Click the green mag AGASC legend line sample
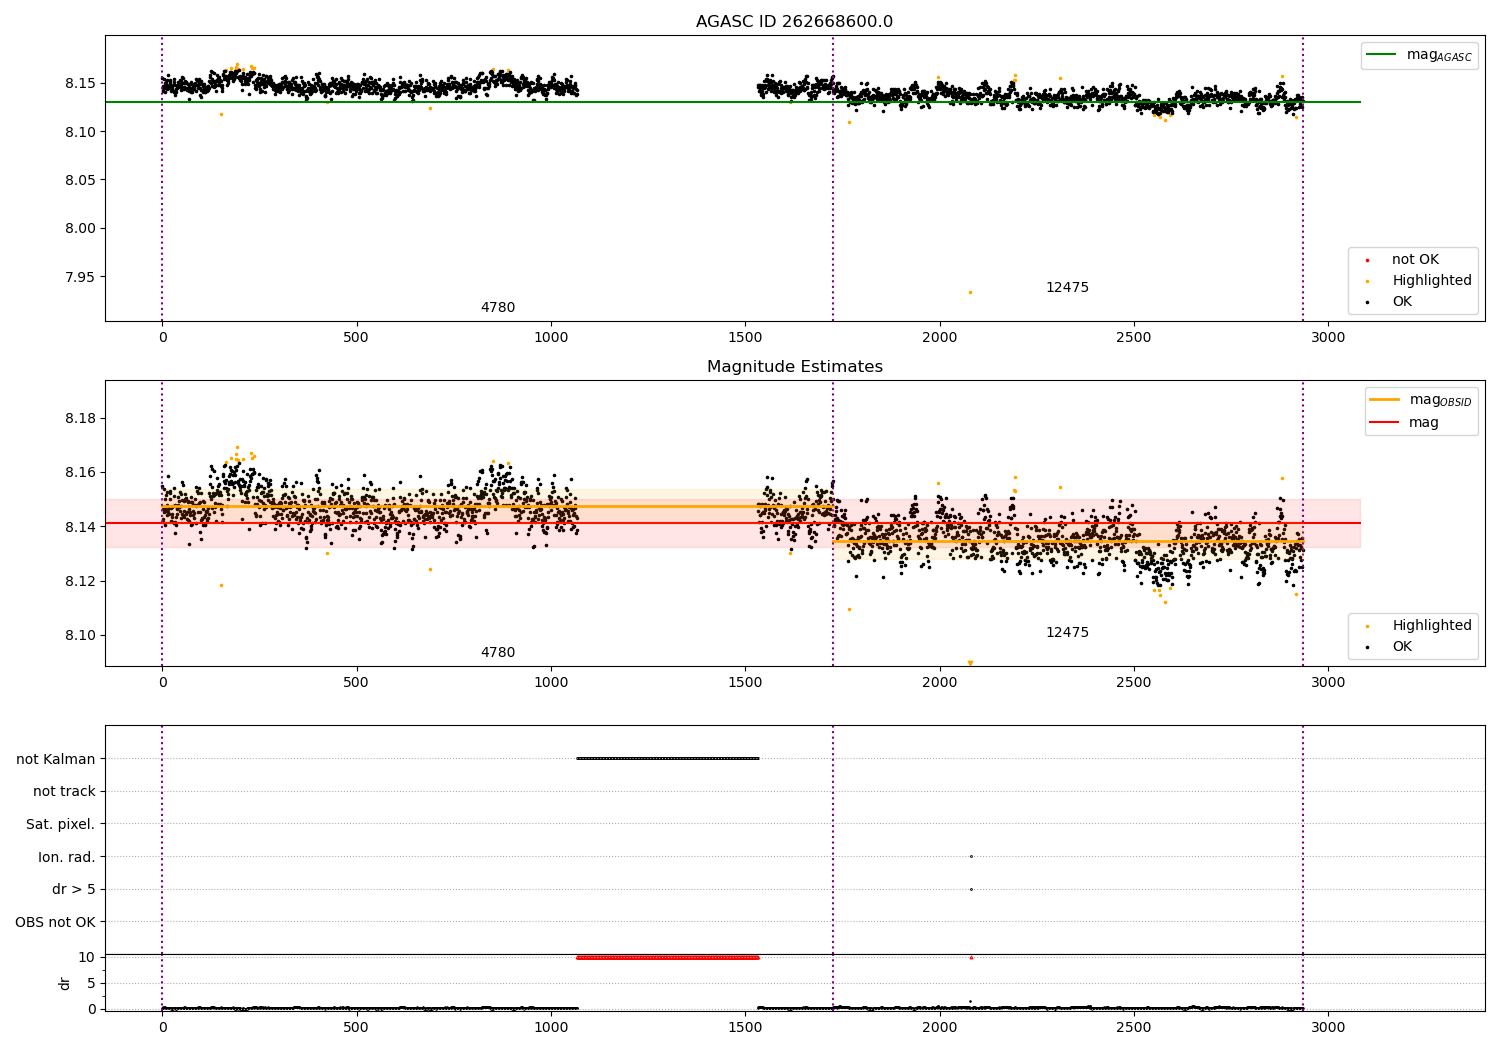Viewport: 1500px width, 1050px height. [1382, 55]
